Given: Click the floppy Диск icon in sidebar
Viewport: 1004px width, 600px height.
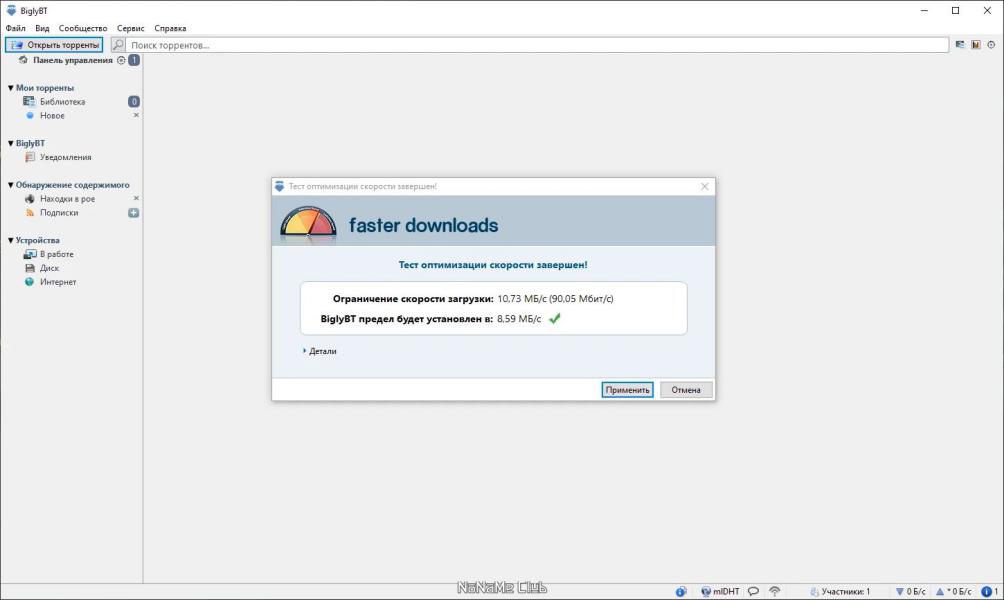Looking at the screenshot, I should [x=29, y=268].
